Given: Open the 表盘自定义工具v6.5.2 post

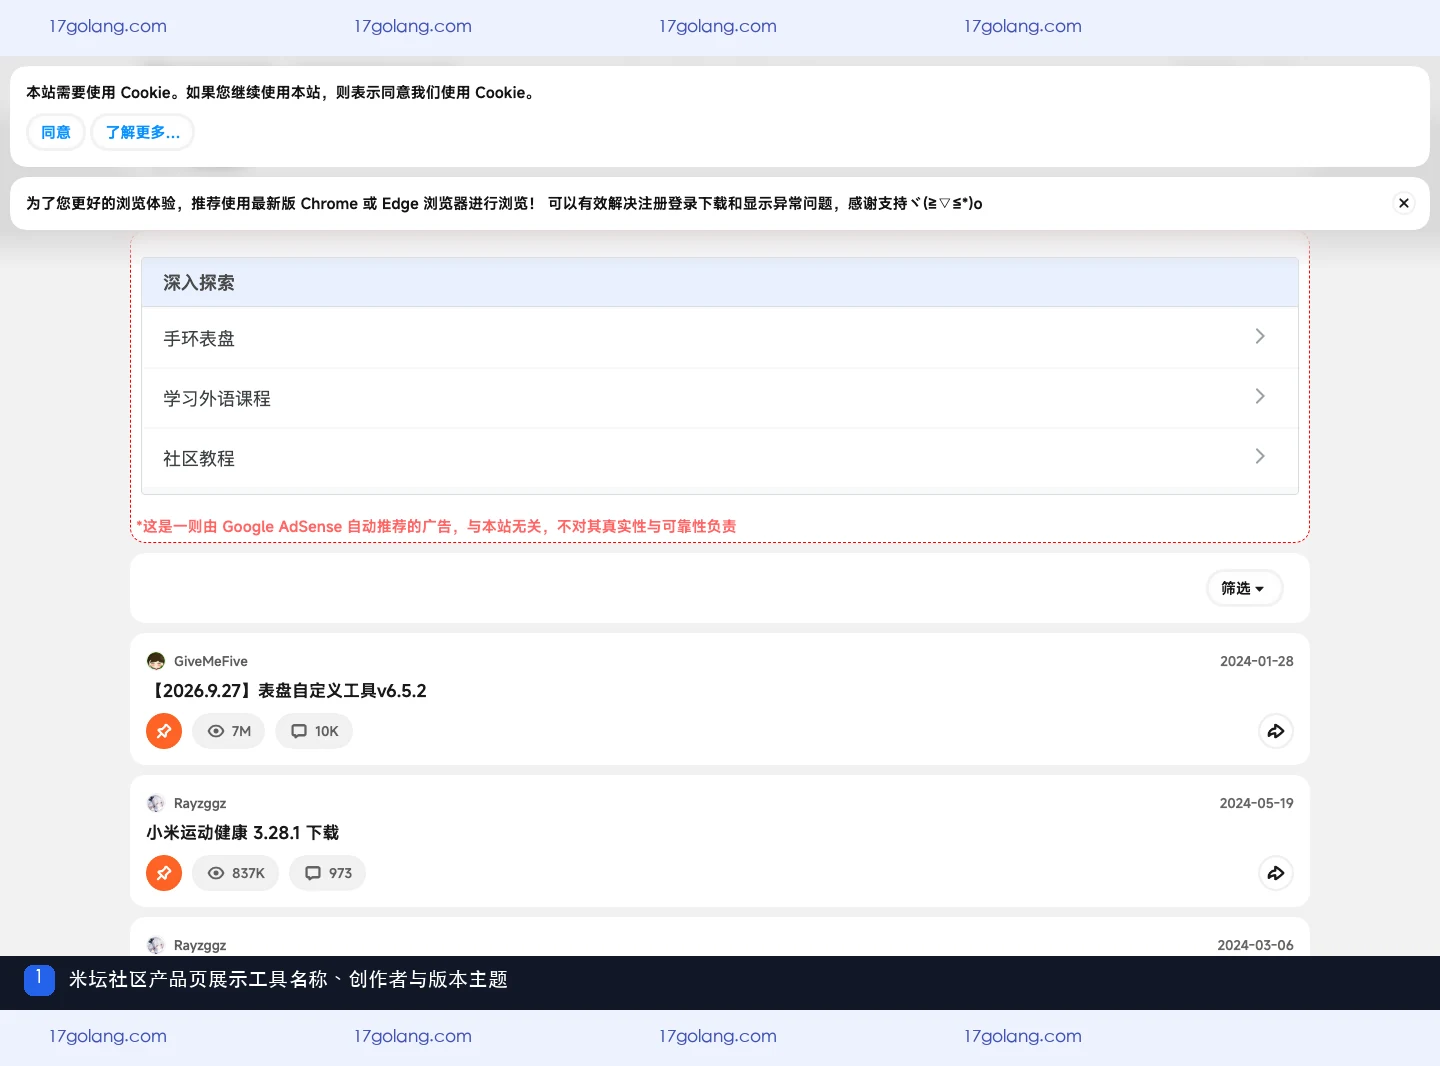Looking at the screenshot, I should 287,691.
